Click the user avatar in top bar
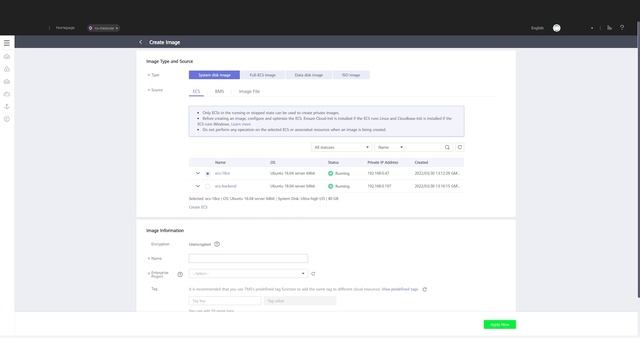This screenshot has height=360, width=640. (x=556, y=28)
